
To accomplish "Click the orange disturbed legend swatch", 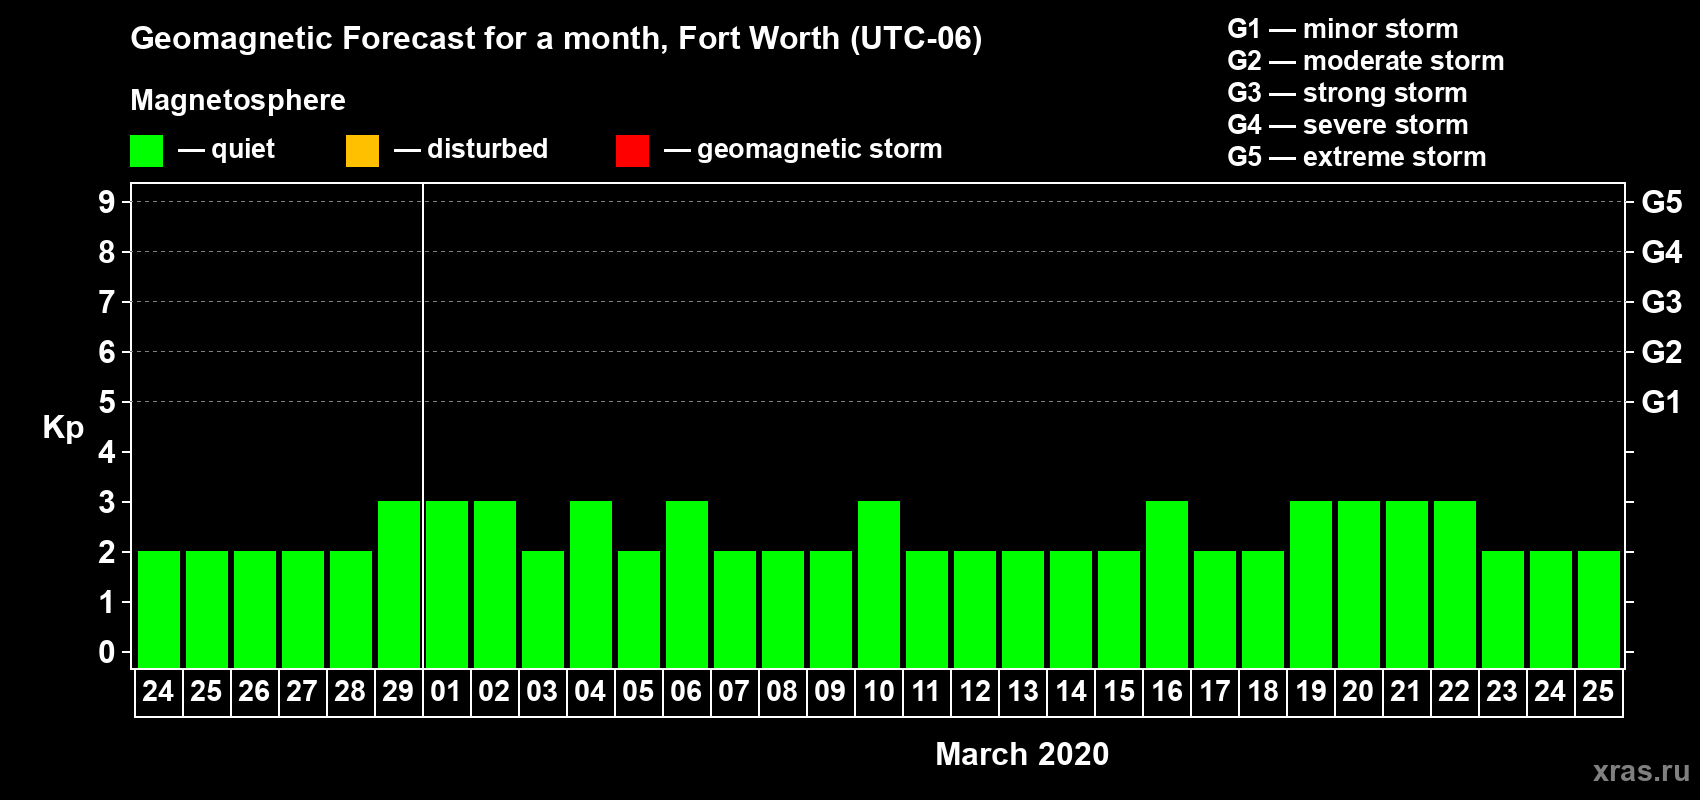I will (x=362, y=151).
